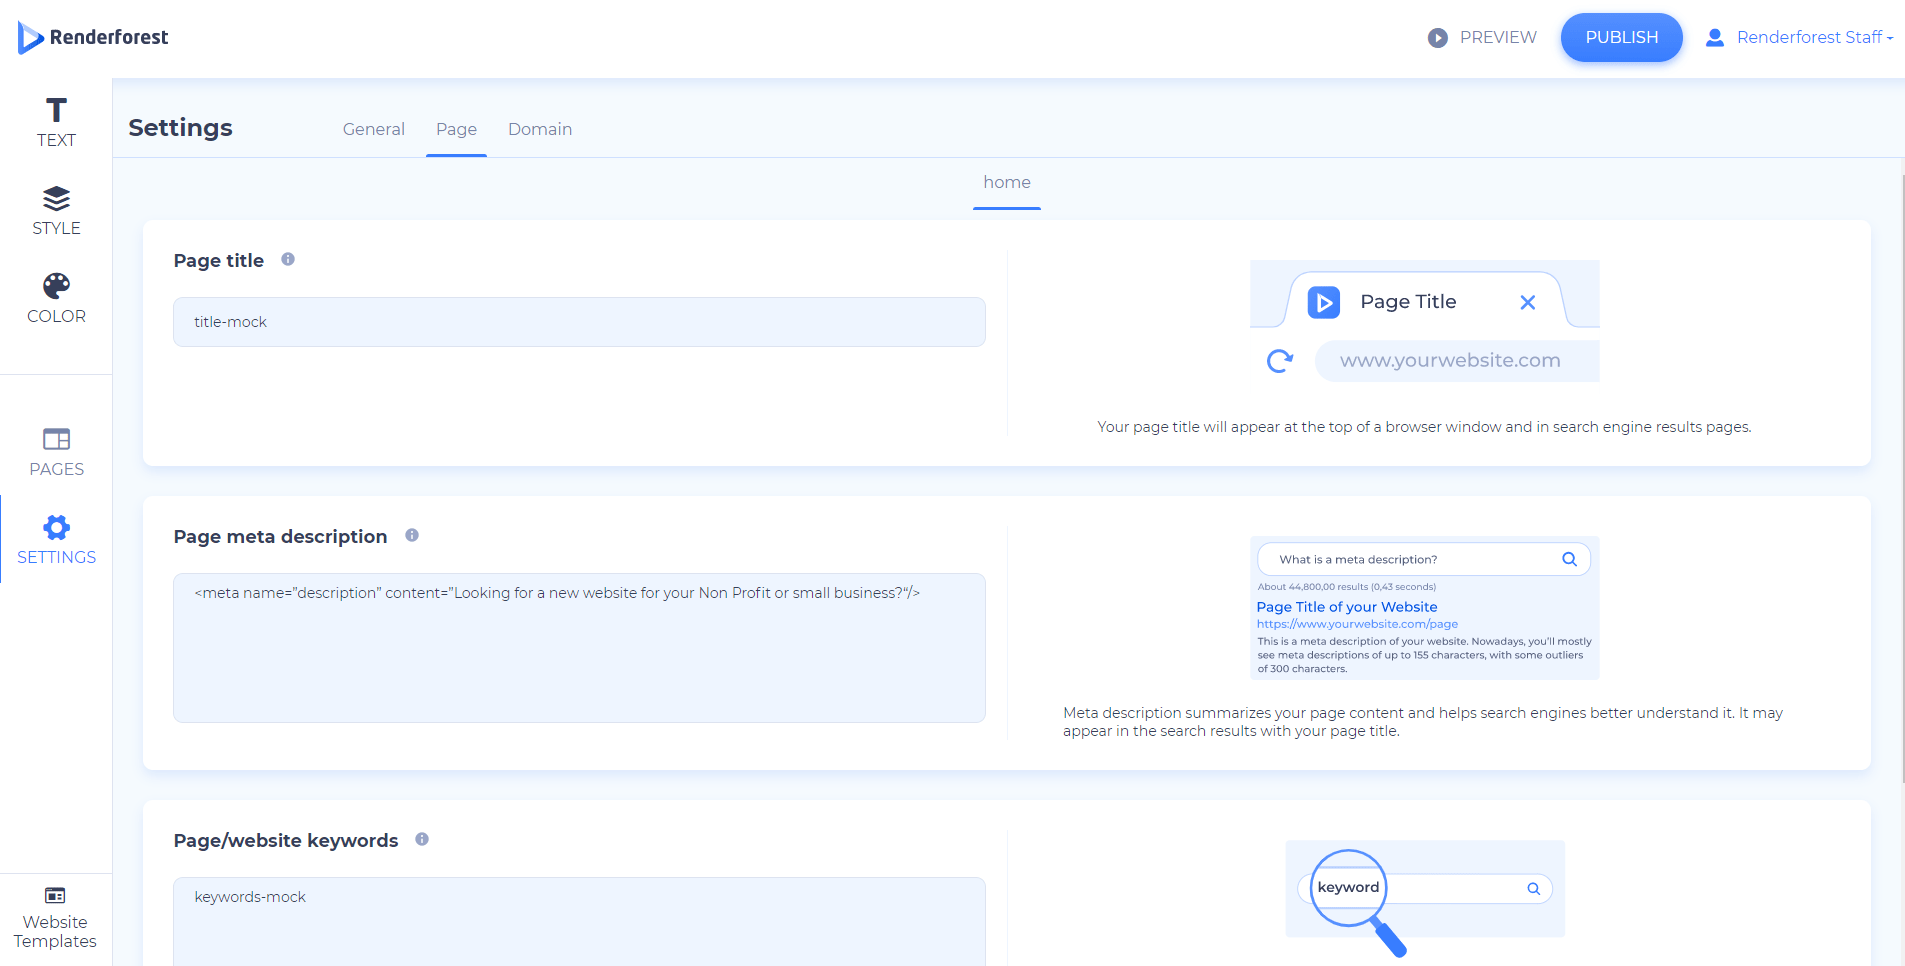Screen dimensions: 1905x966
Task: Switch to the Domain settings tab
Action: click(539, 129)
